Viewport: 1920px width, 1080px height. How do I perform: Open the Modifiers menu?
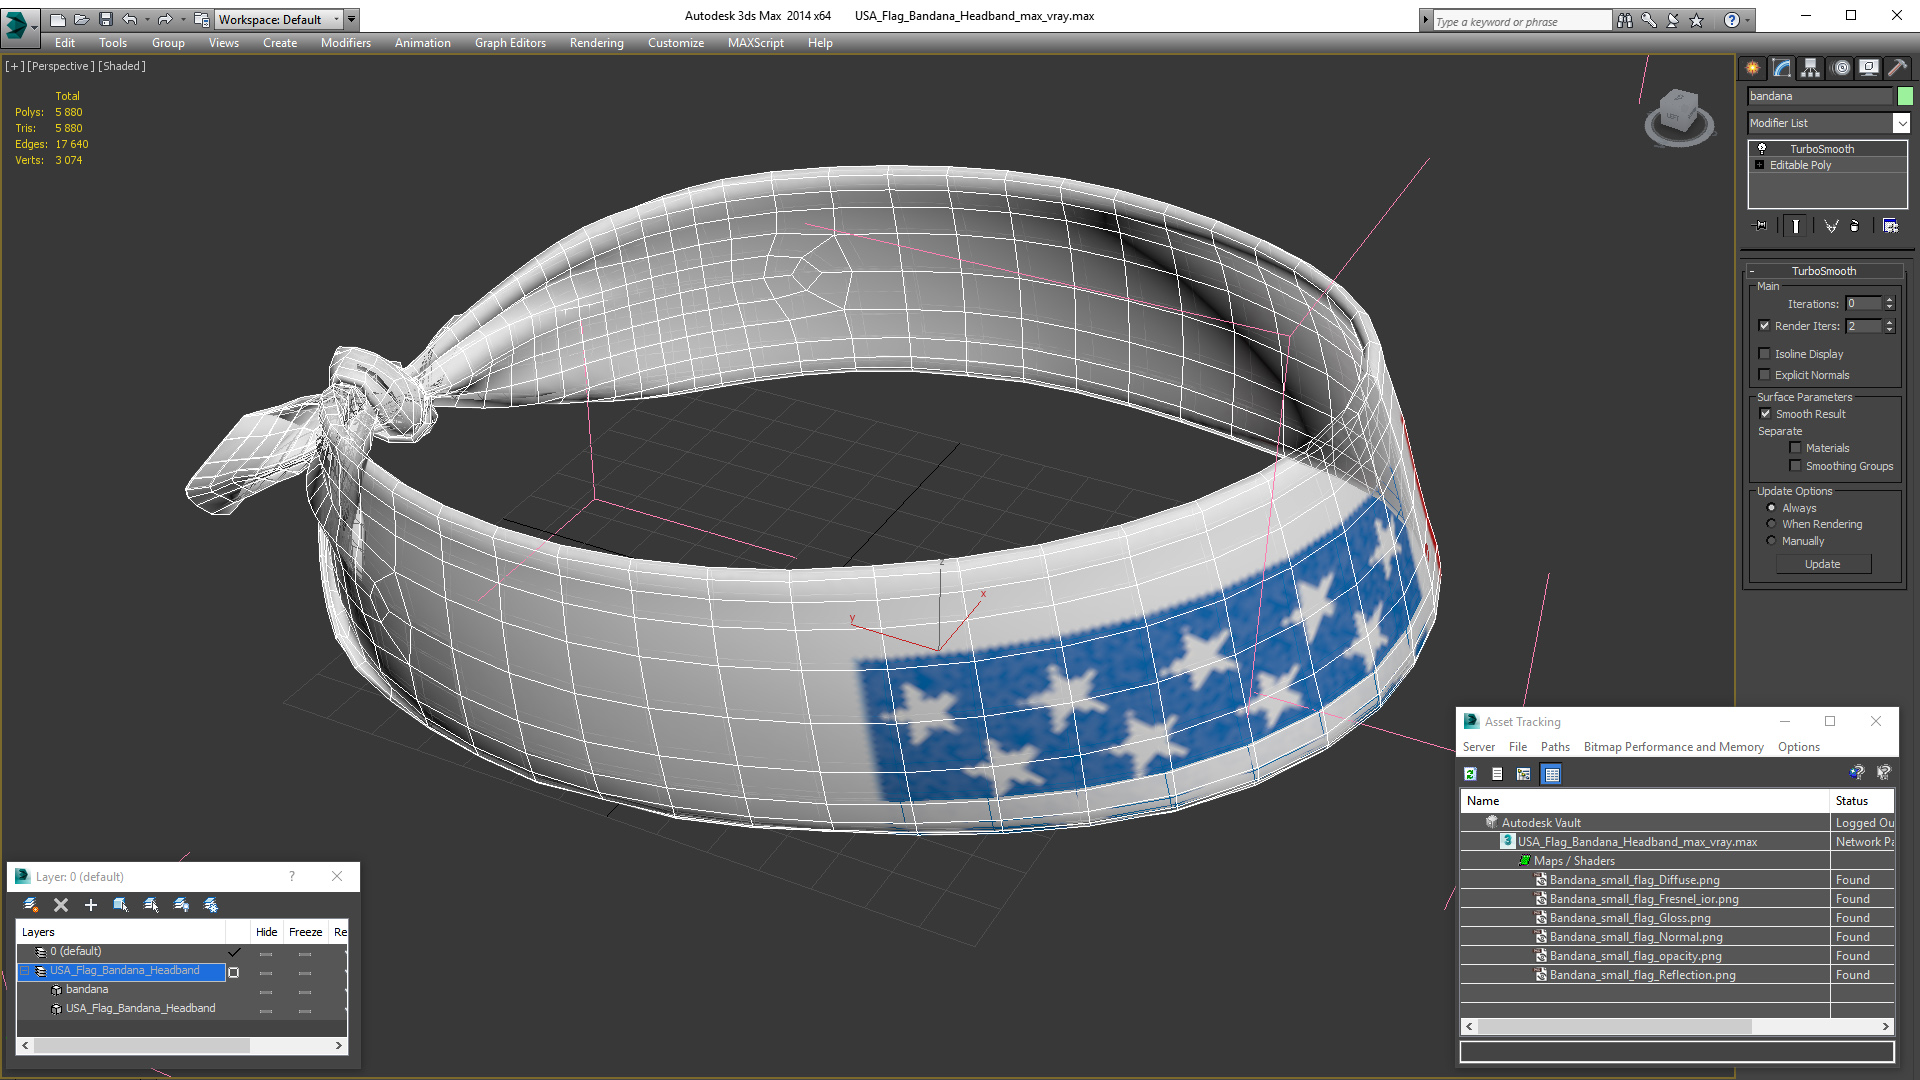[x=345, y=43]
